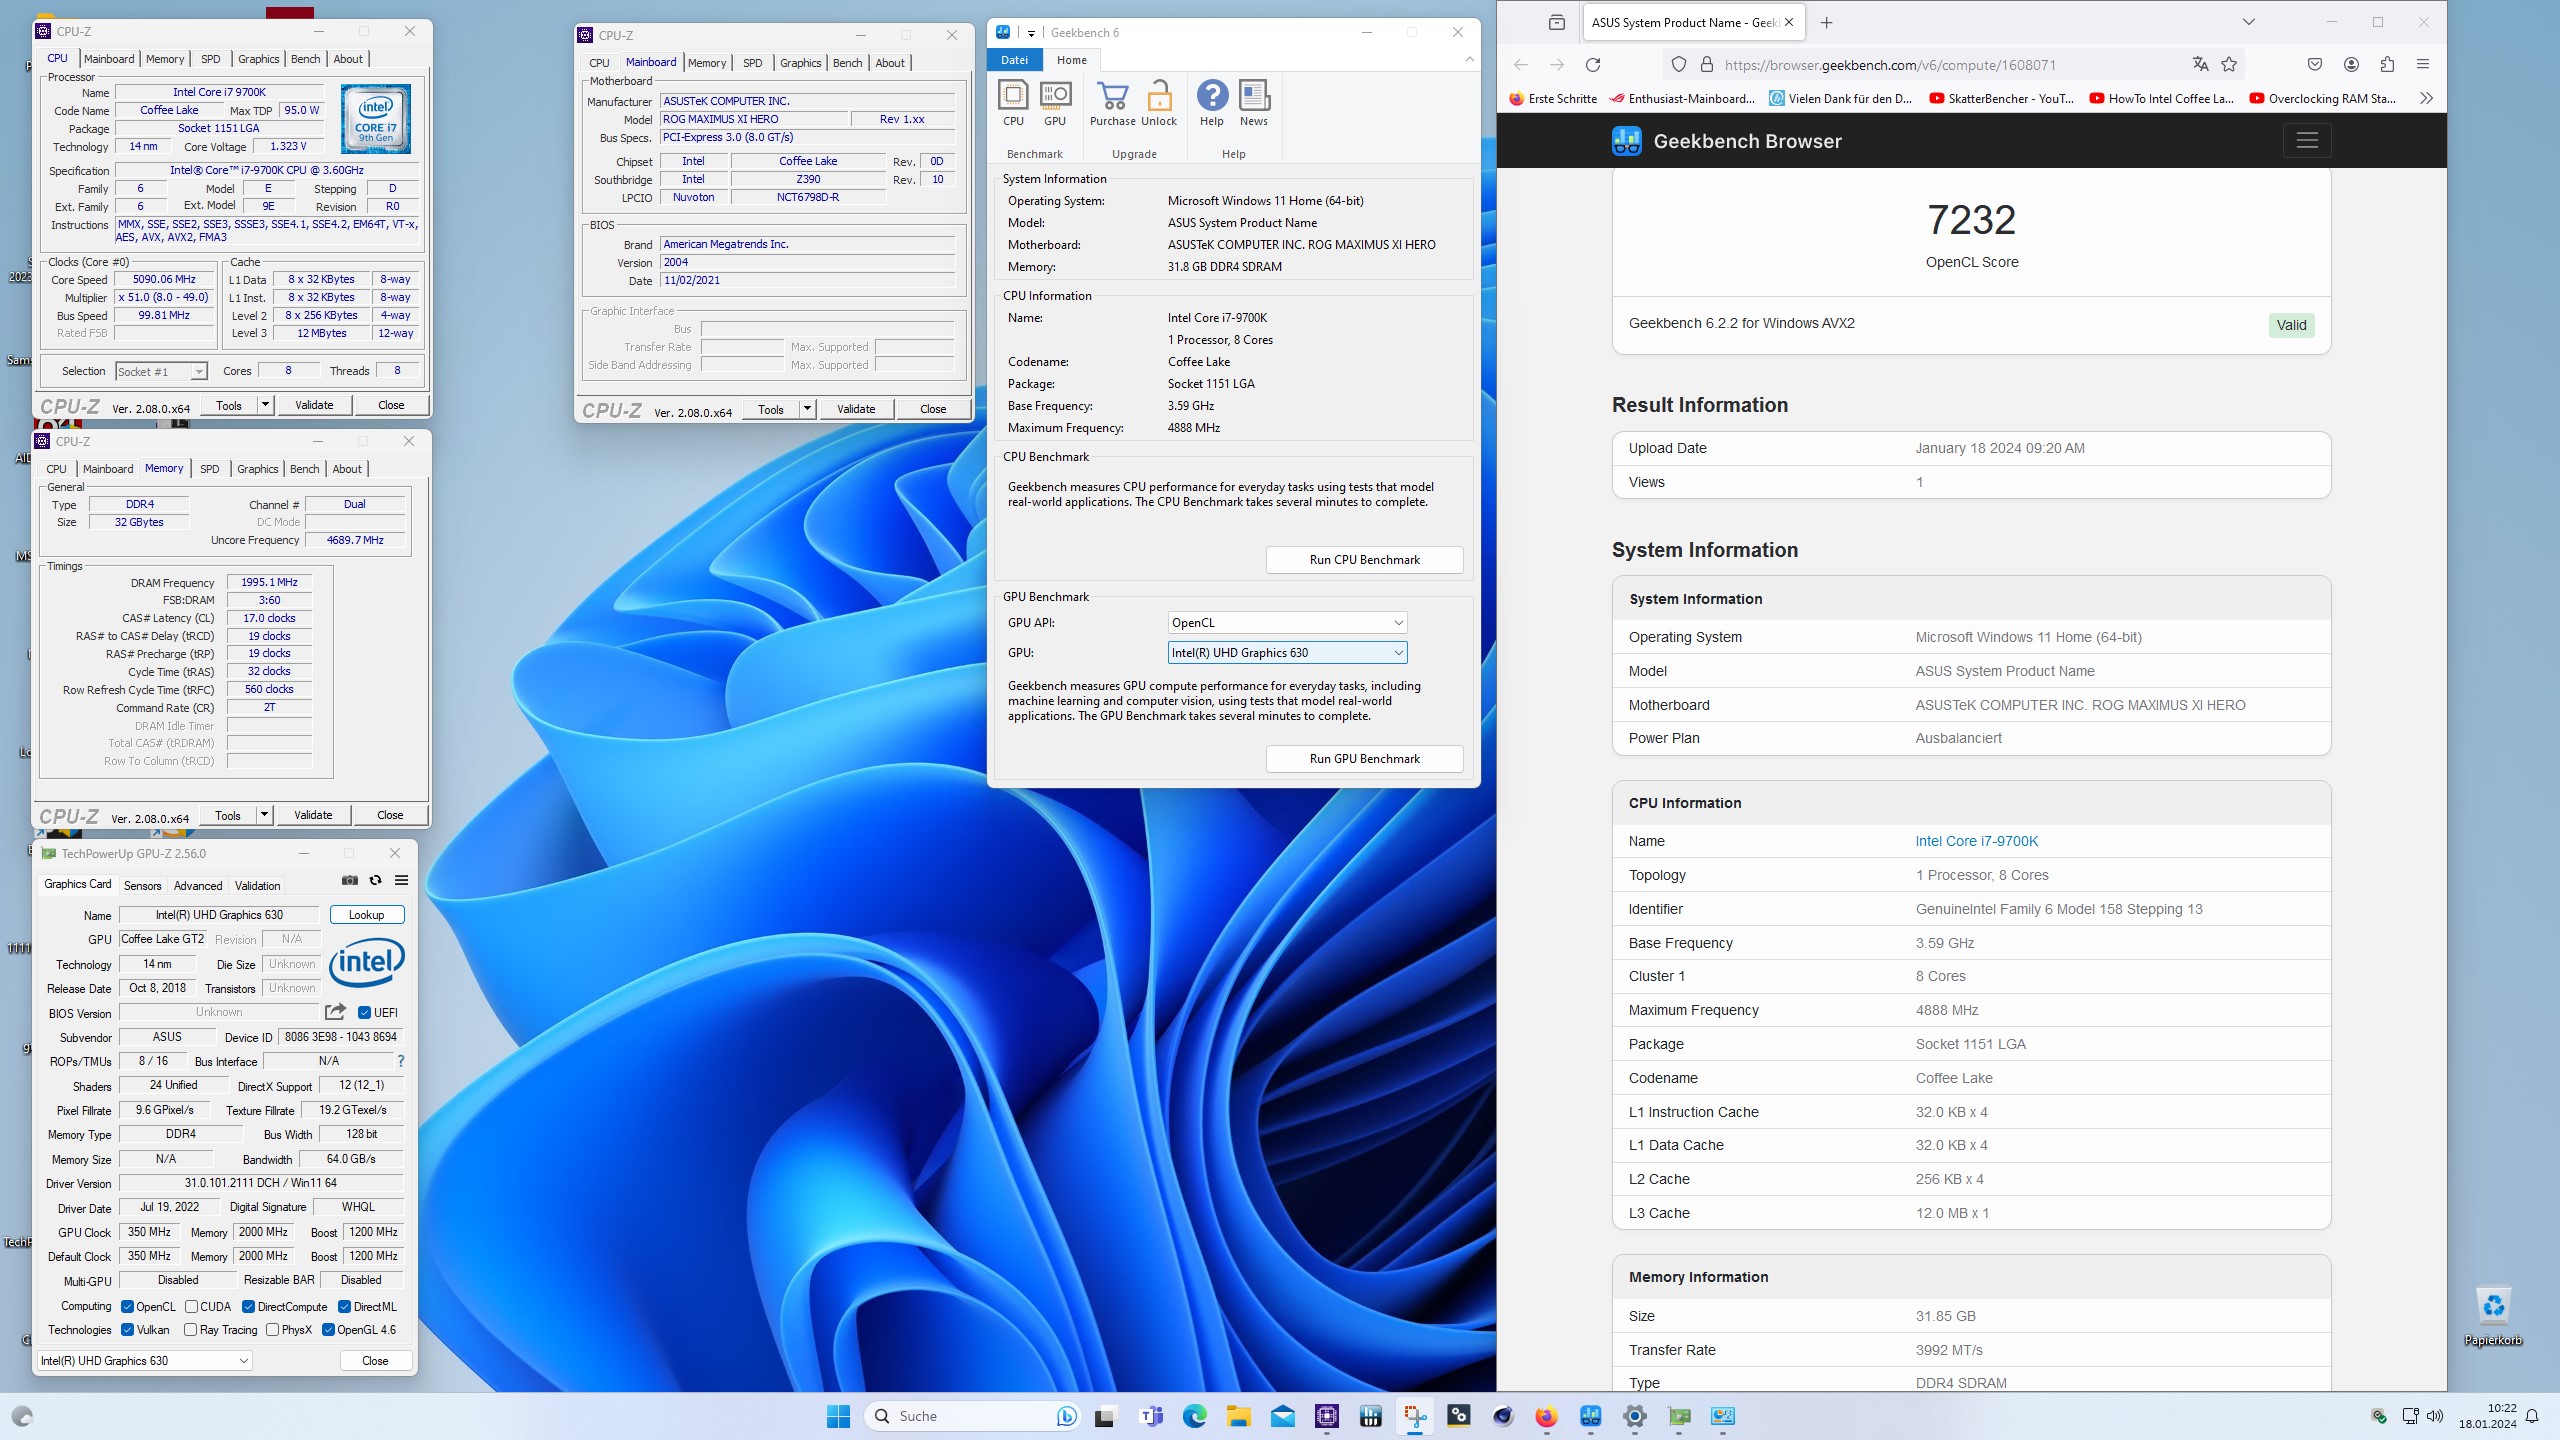Click the tracking protection shield icon

pyautogui.click(x=1679, y=65)
